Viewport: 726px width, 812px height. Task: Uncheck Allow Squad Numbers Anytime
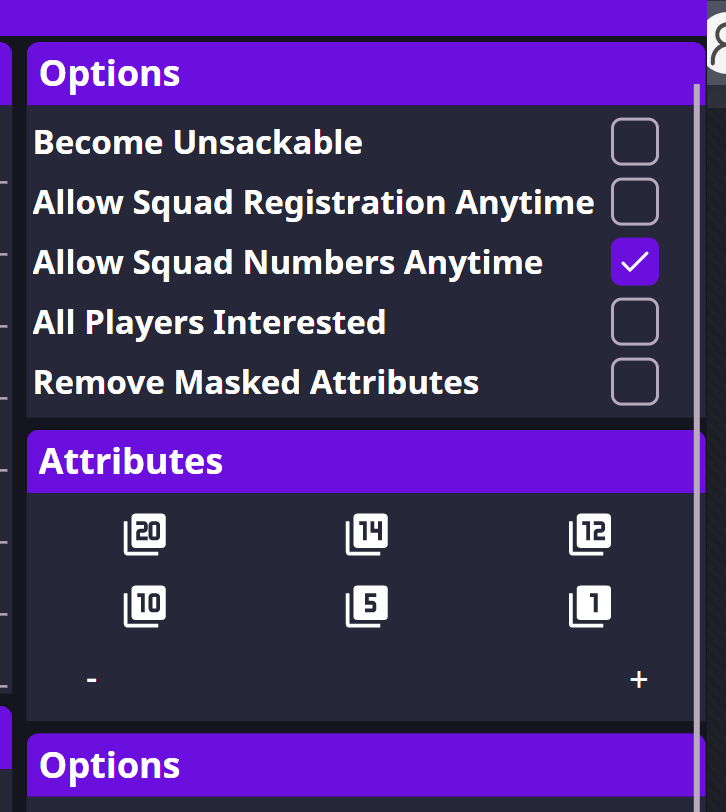point(635,261)
